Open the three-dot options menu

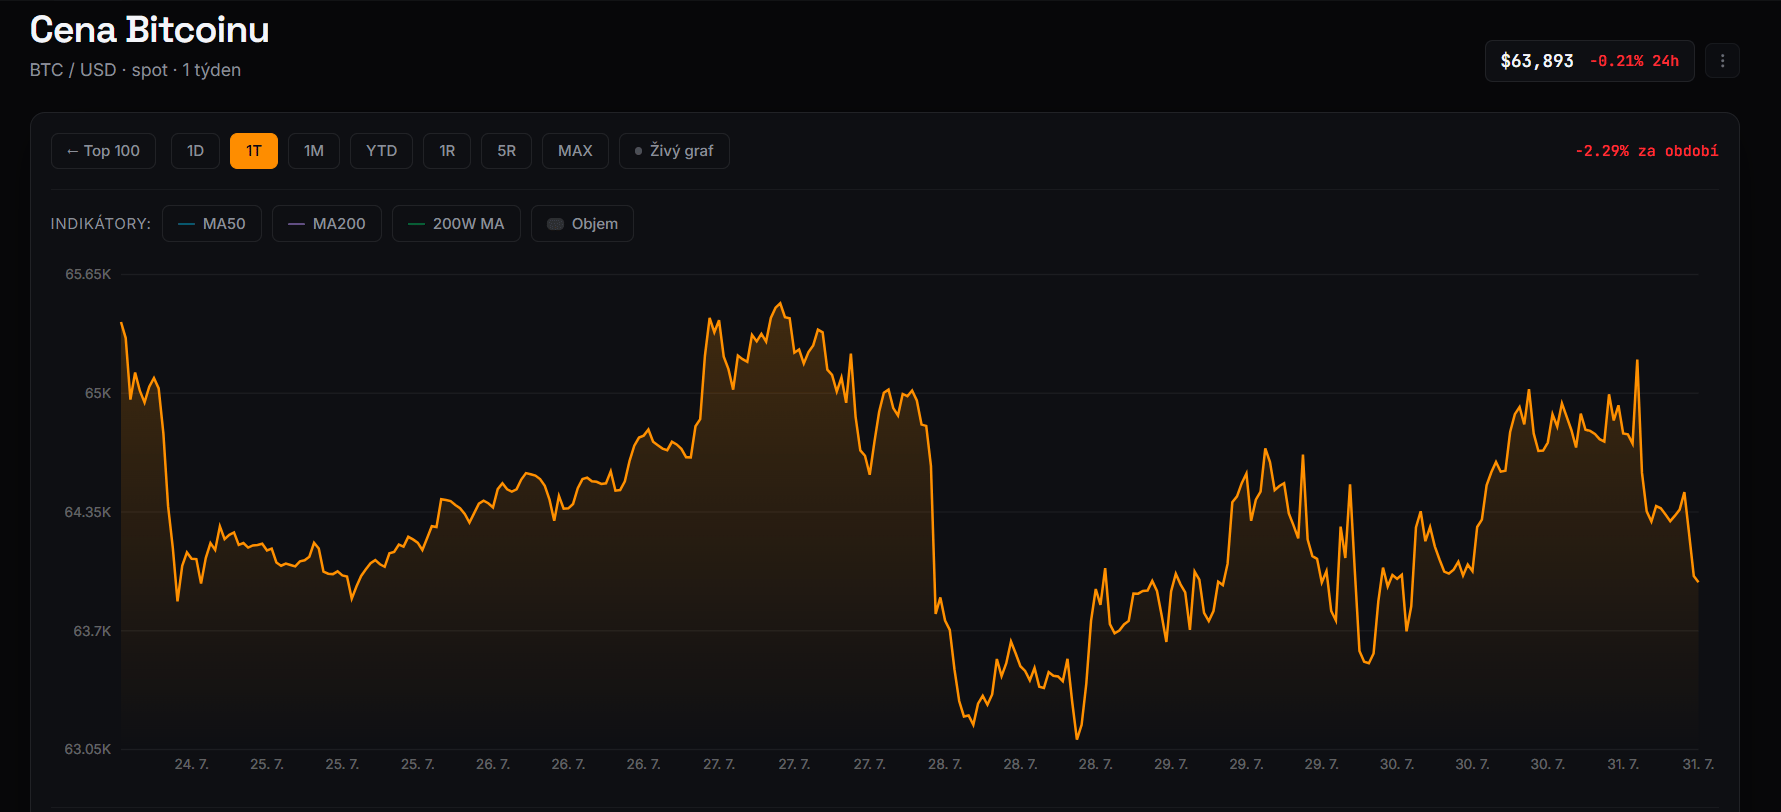pos(1722,61)
